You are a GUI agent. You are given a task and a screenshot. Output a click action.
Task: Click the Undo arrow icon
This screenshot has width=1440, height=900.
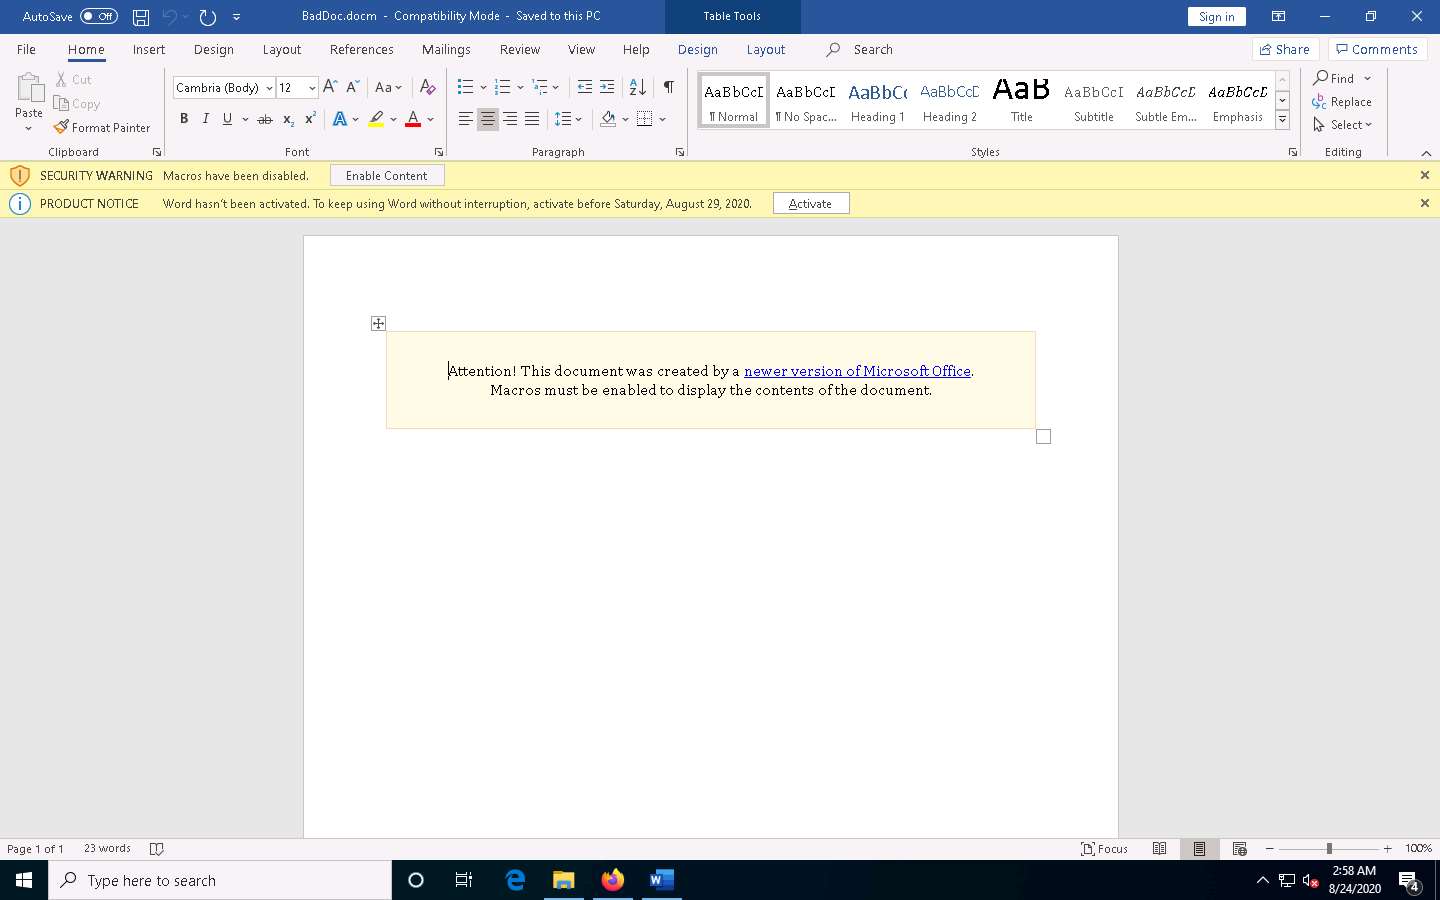169,17
